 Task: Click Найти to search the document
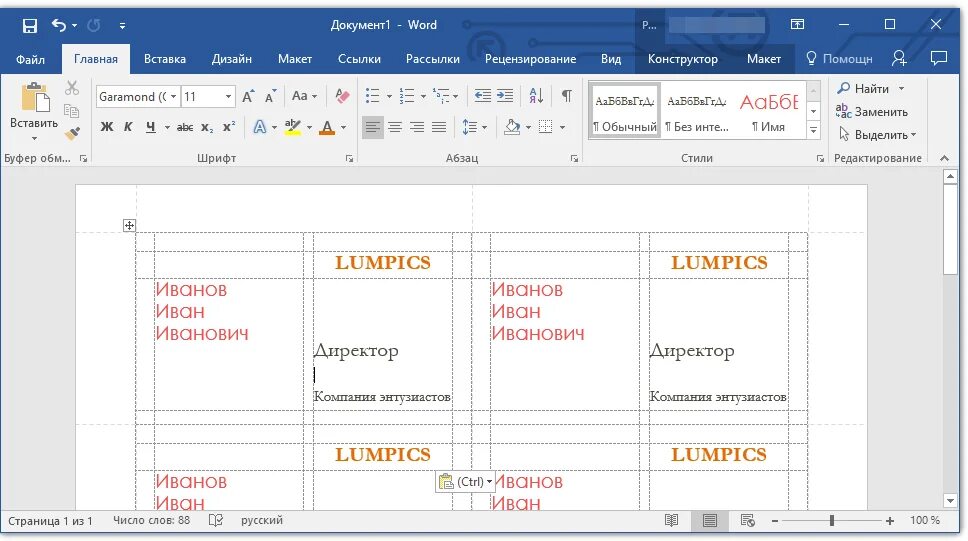864,89
